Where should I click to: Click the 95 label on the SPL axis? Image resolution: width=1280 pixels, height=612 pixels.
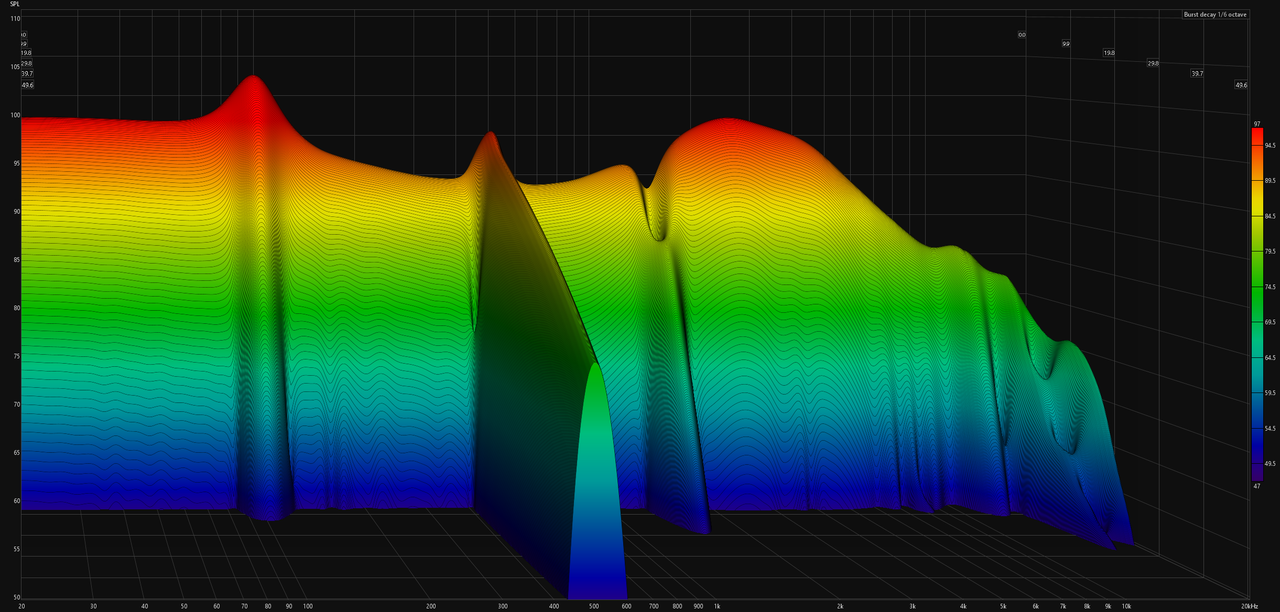click(x=16, y=163)
